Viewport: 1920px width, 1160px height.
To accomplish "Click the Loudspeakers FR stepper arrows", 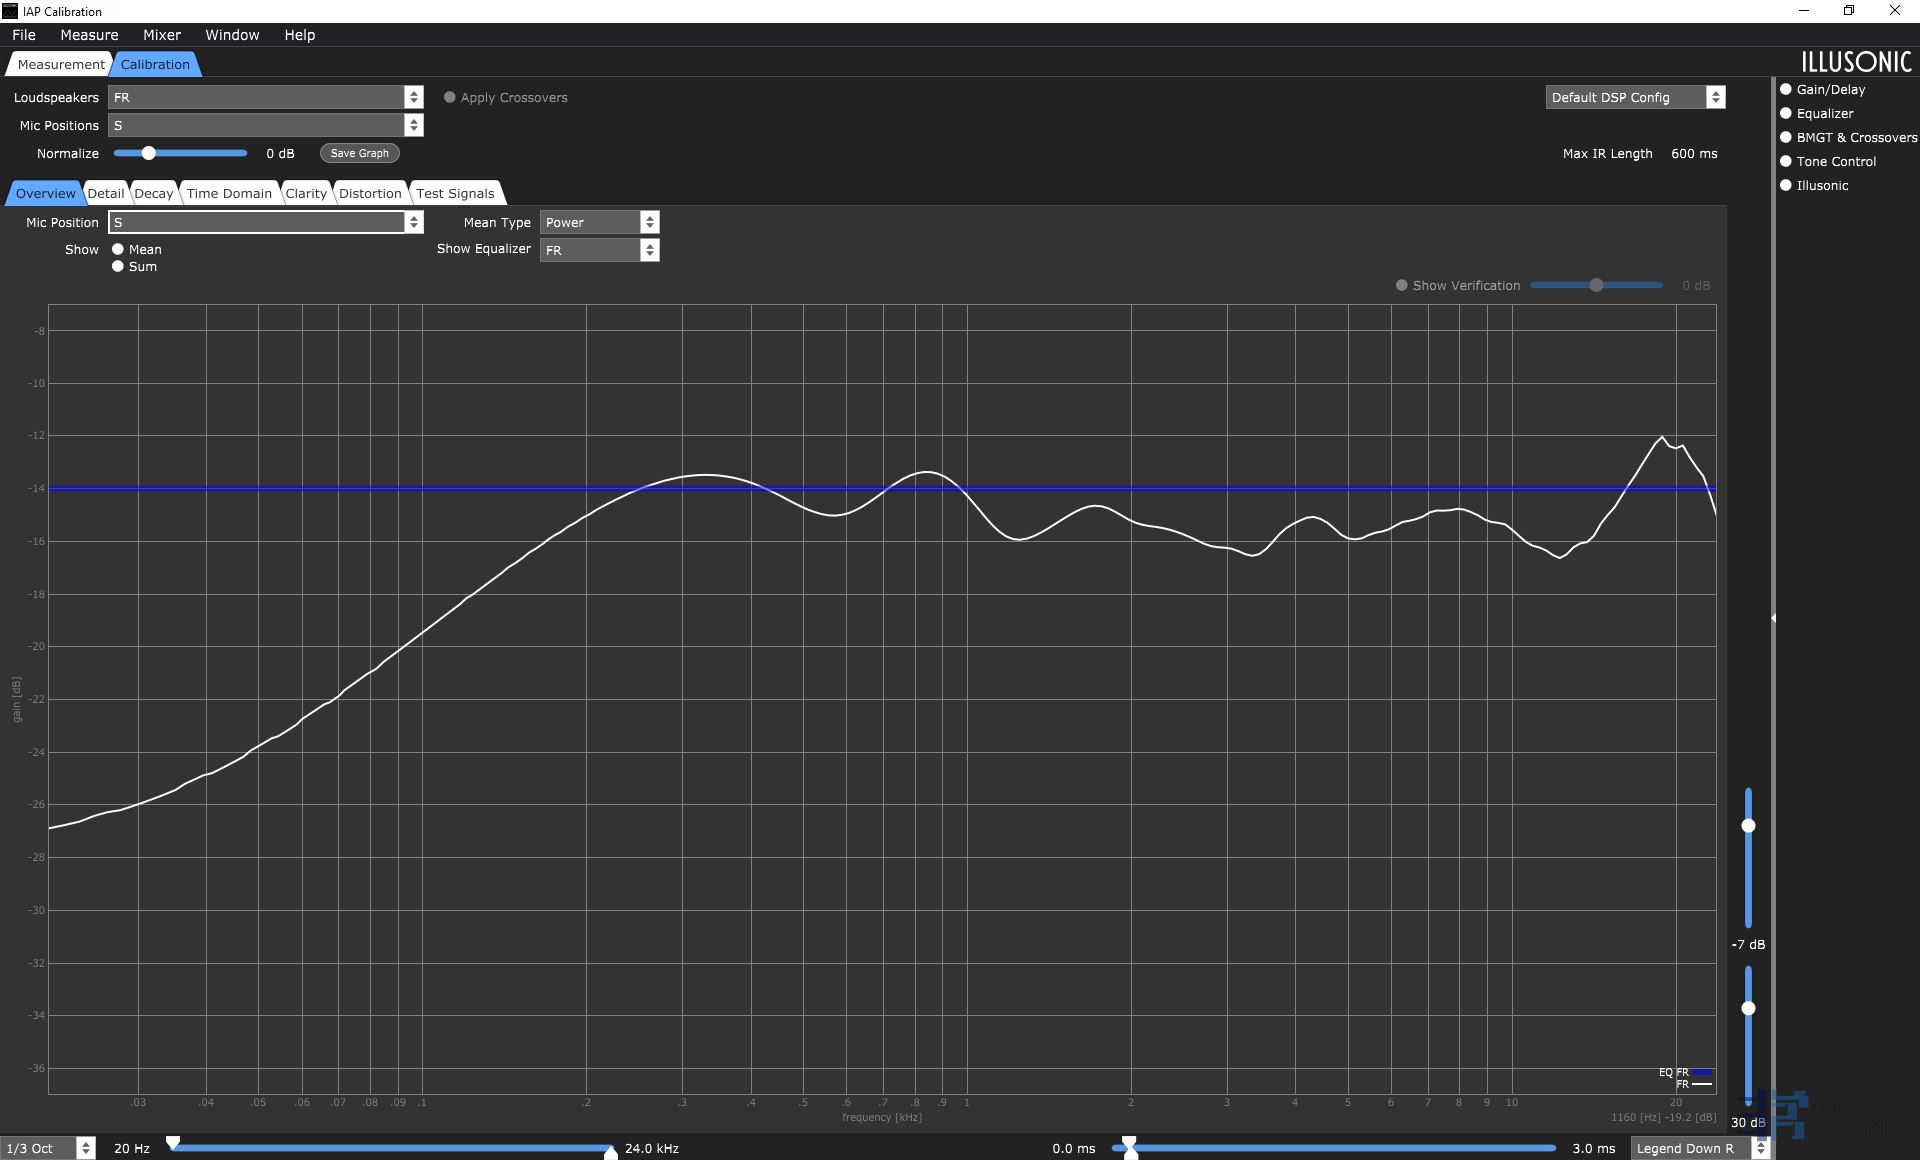I will pyautogui.click(x=413, y=97).
